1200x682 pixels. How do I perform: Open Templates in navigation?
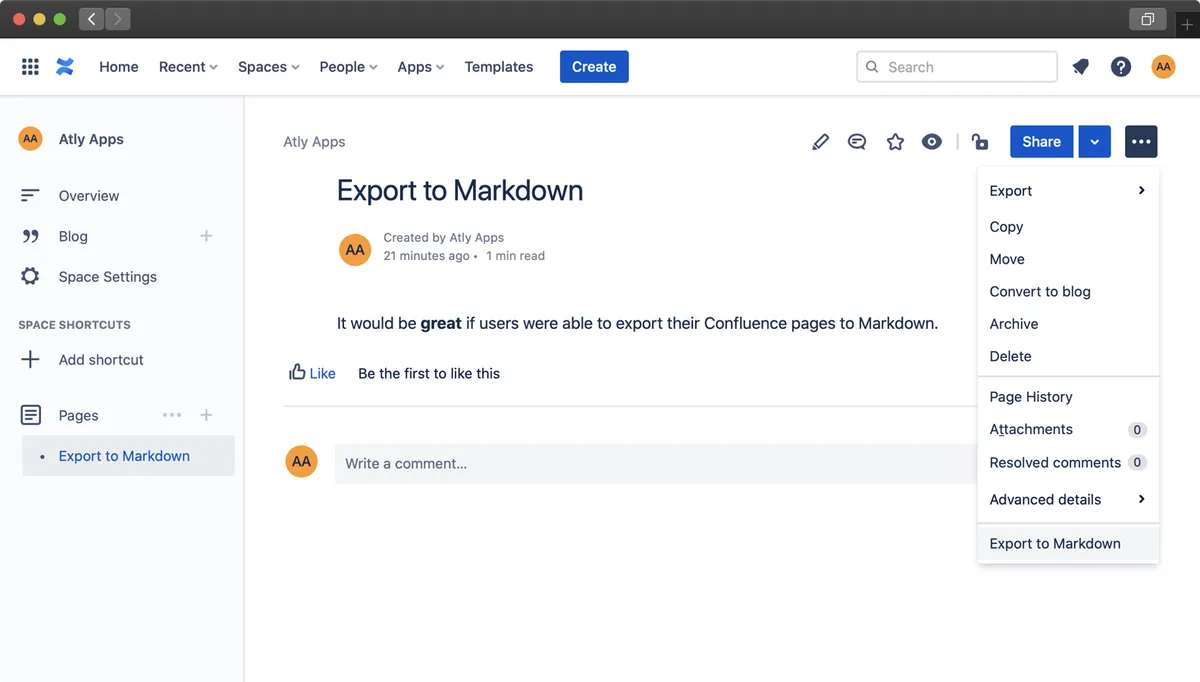coord(499,67)
